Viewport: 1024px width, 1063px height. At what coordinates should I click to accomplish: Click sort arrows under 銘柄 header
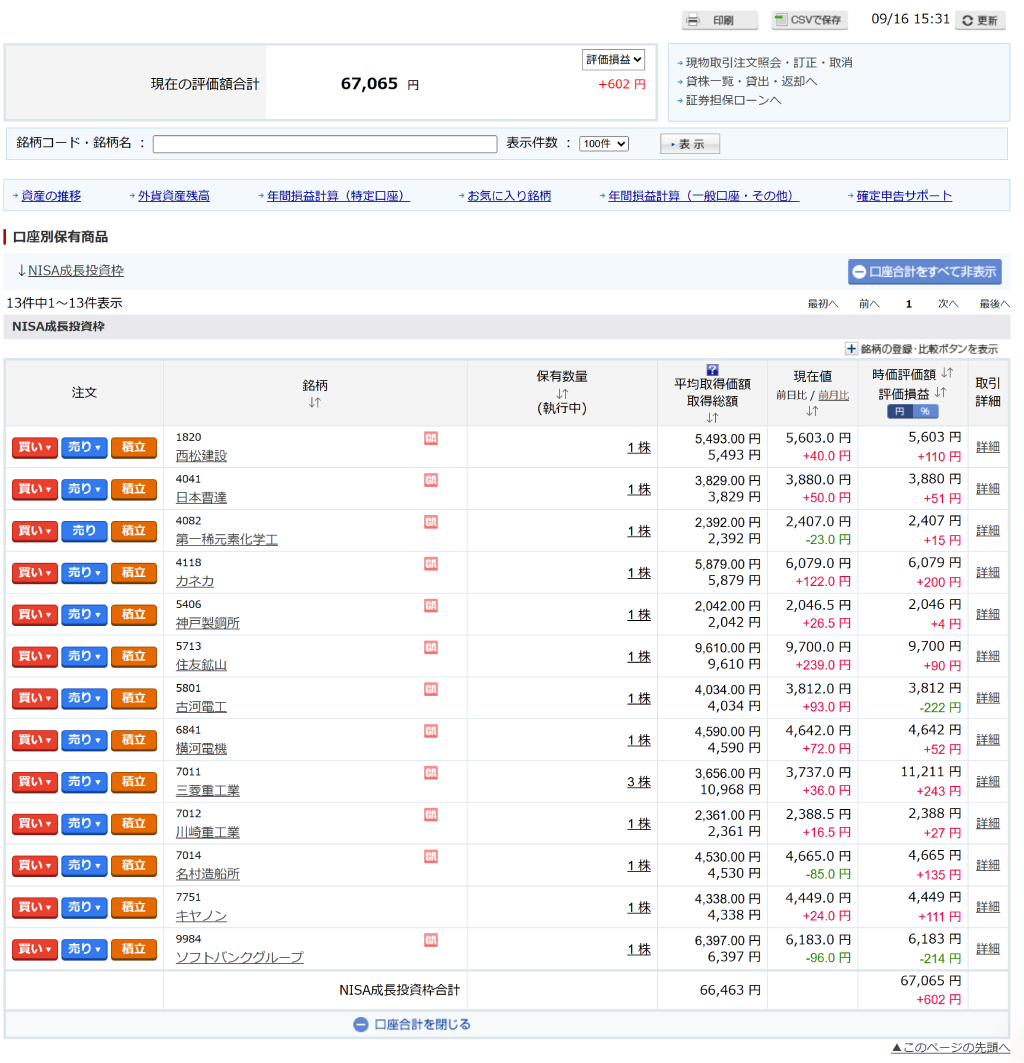[315, 403]
